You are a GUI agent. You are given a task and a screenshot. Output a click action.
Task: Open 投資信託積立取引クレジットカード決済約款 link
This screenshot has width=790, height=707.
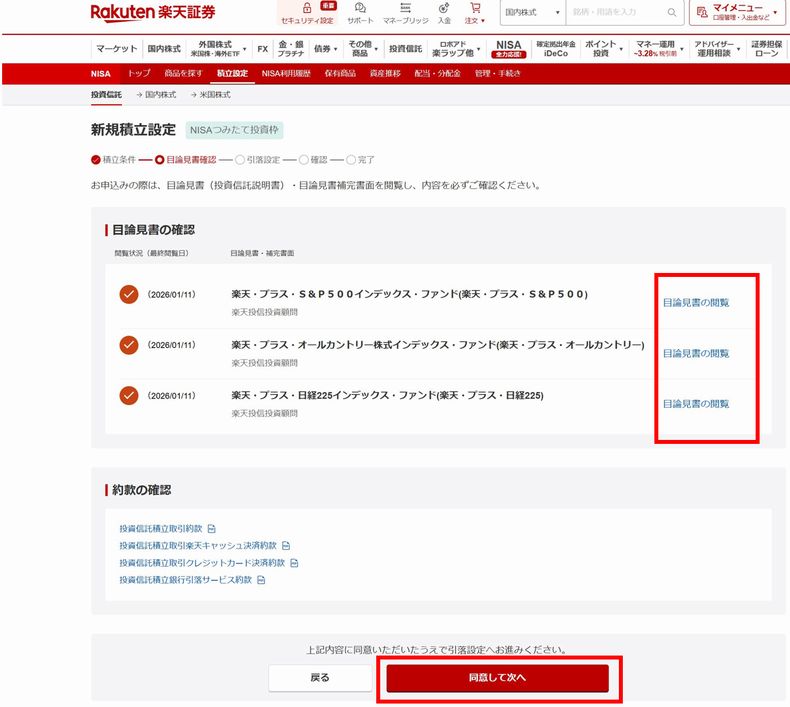[x=202, y=563]
